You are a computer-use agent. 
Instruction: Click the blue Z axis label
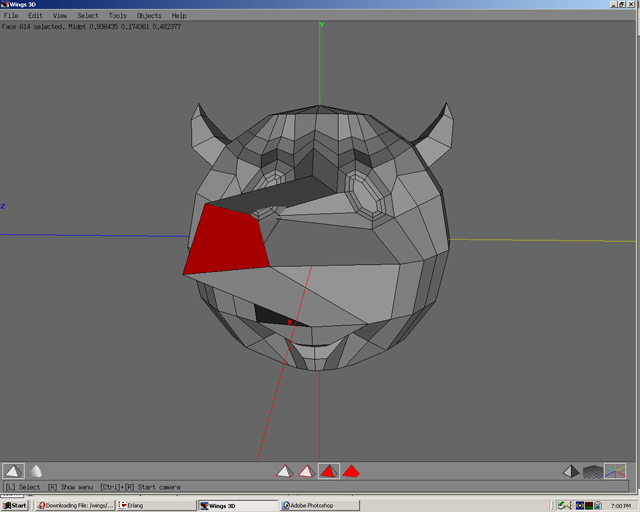3,206
